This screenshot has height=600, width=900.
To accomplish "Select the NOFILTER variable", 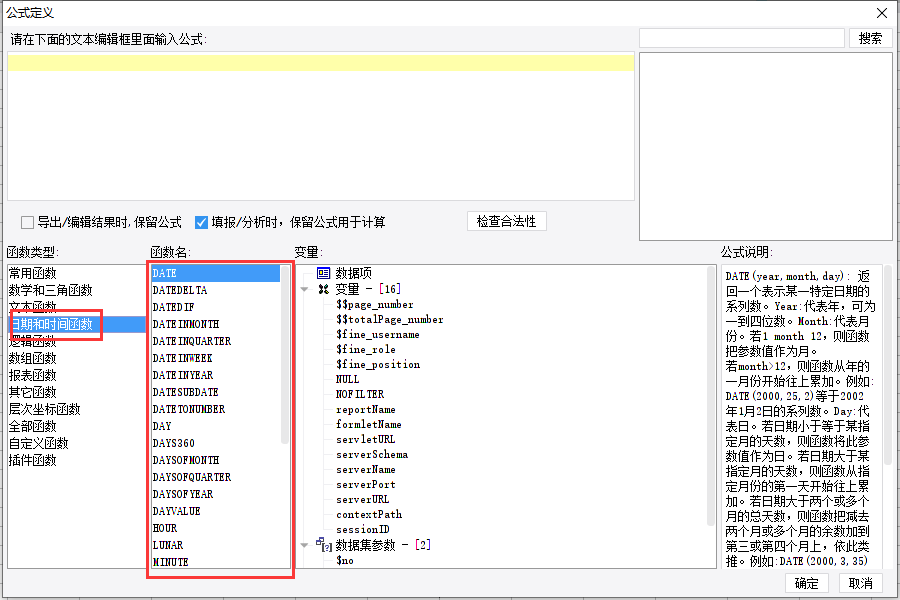I will pos(360,394).
